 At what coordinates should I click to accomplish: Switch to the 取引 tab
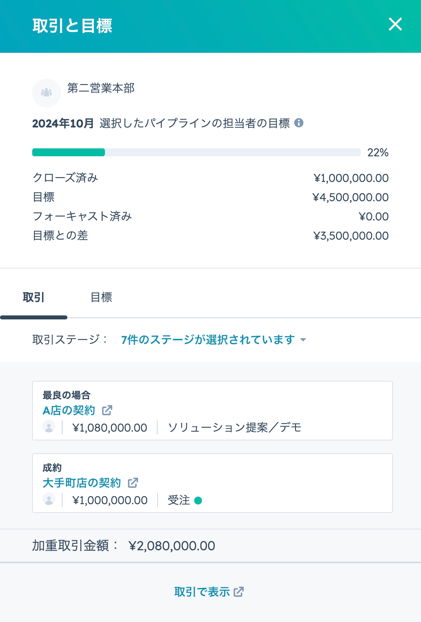pos(33,298)
